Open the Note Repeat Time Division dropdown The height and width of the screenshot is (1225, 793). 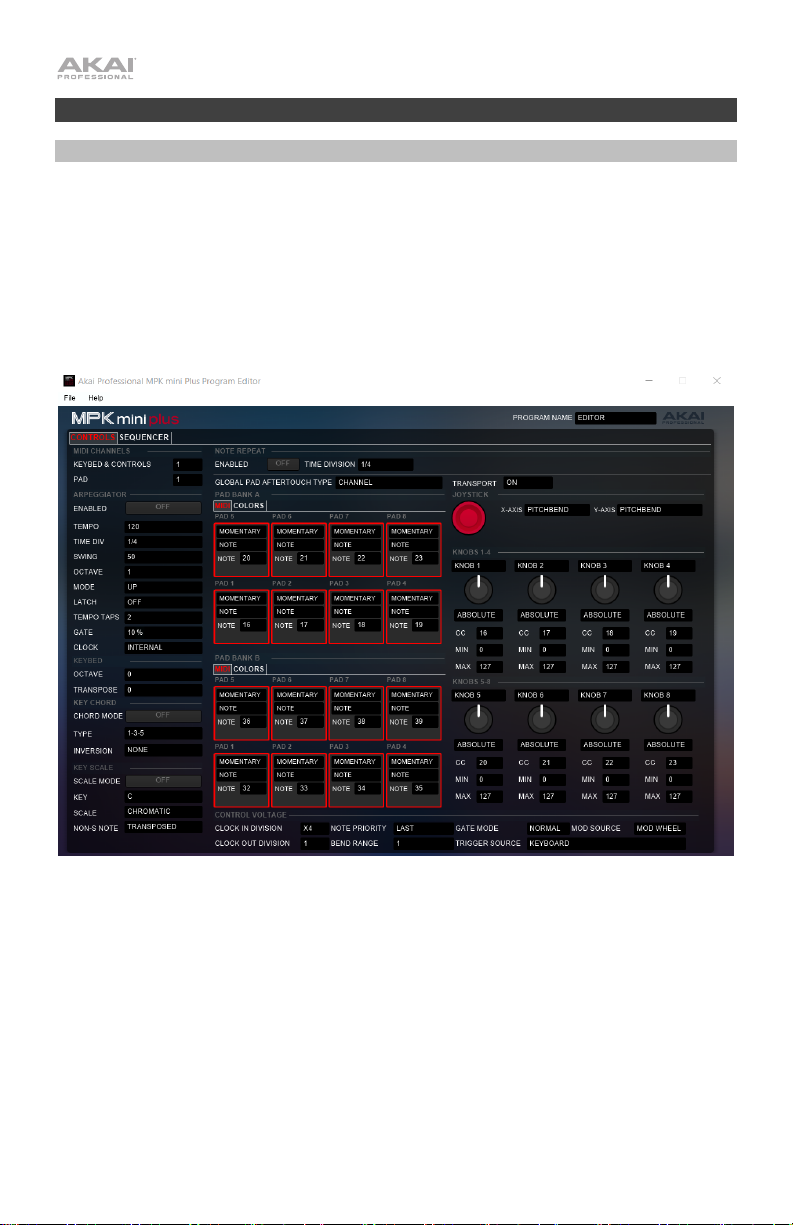385,464
